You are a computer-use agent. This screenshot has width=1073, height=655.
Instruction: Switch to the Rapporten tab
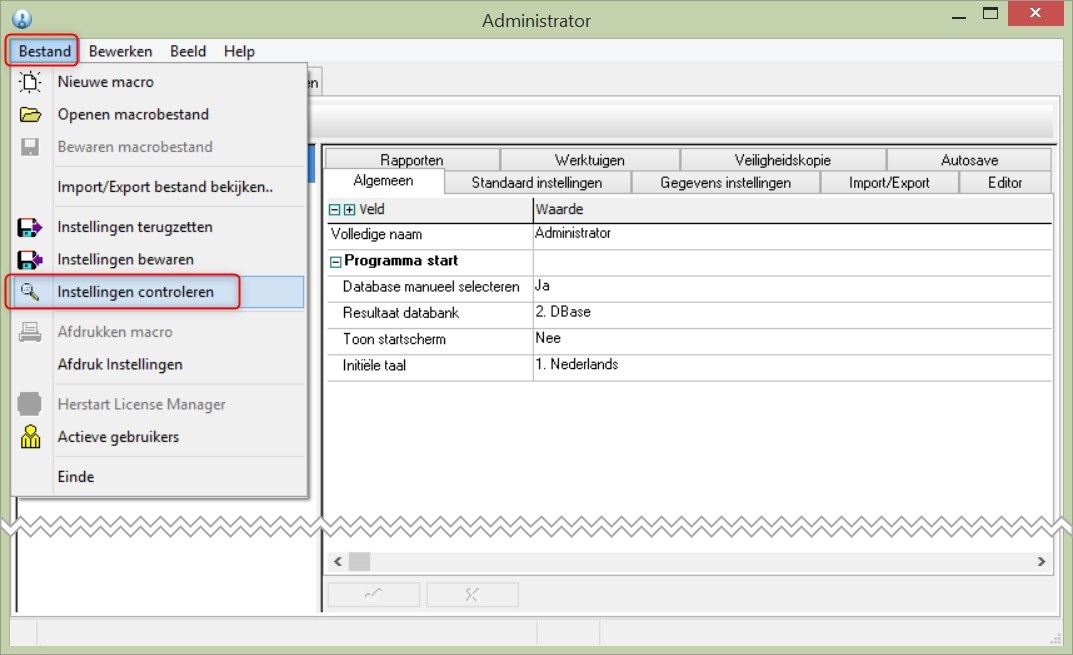[x=412, y=160]
